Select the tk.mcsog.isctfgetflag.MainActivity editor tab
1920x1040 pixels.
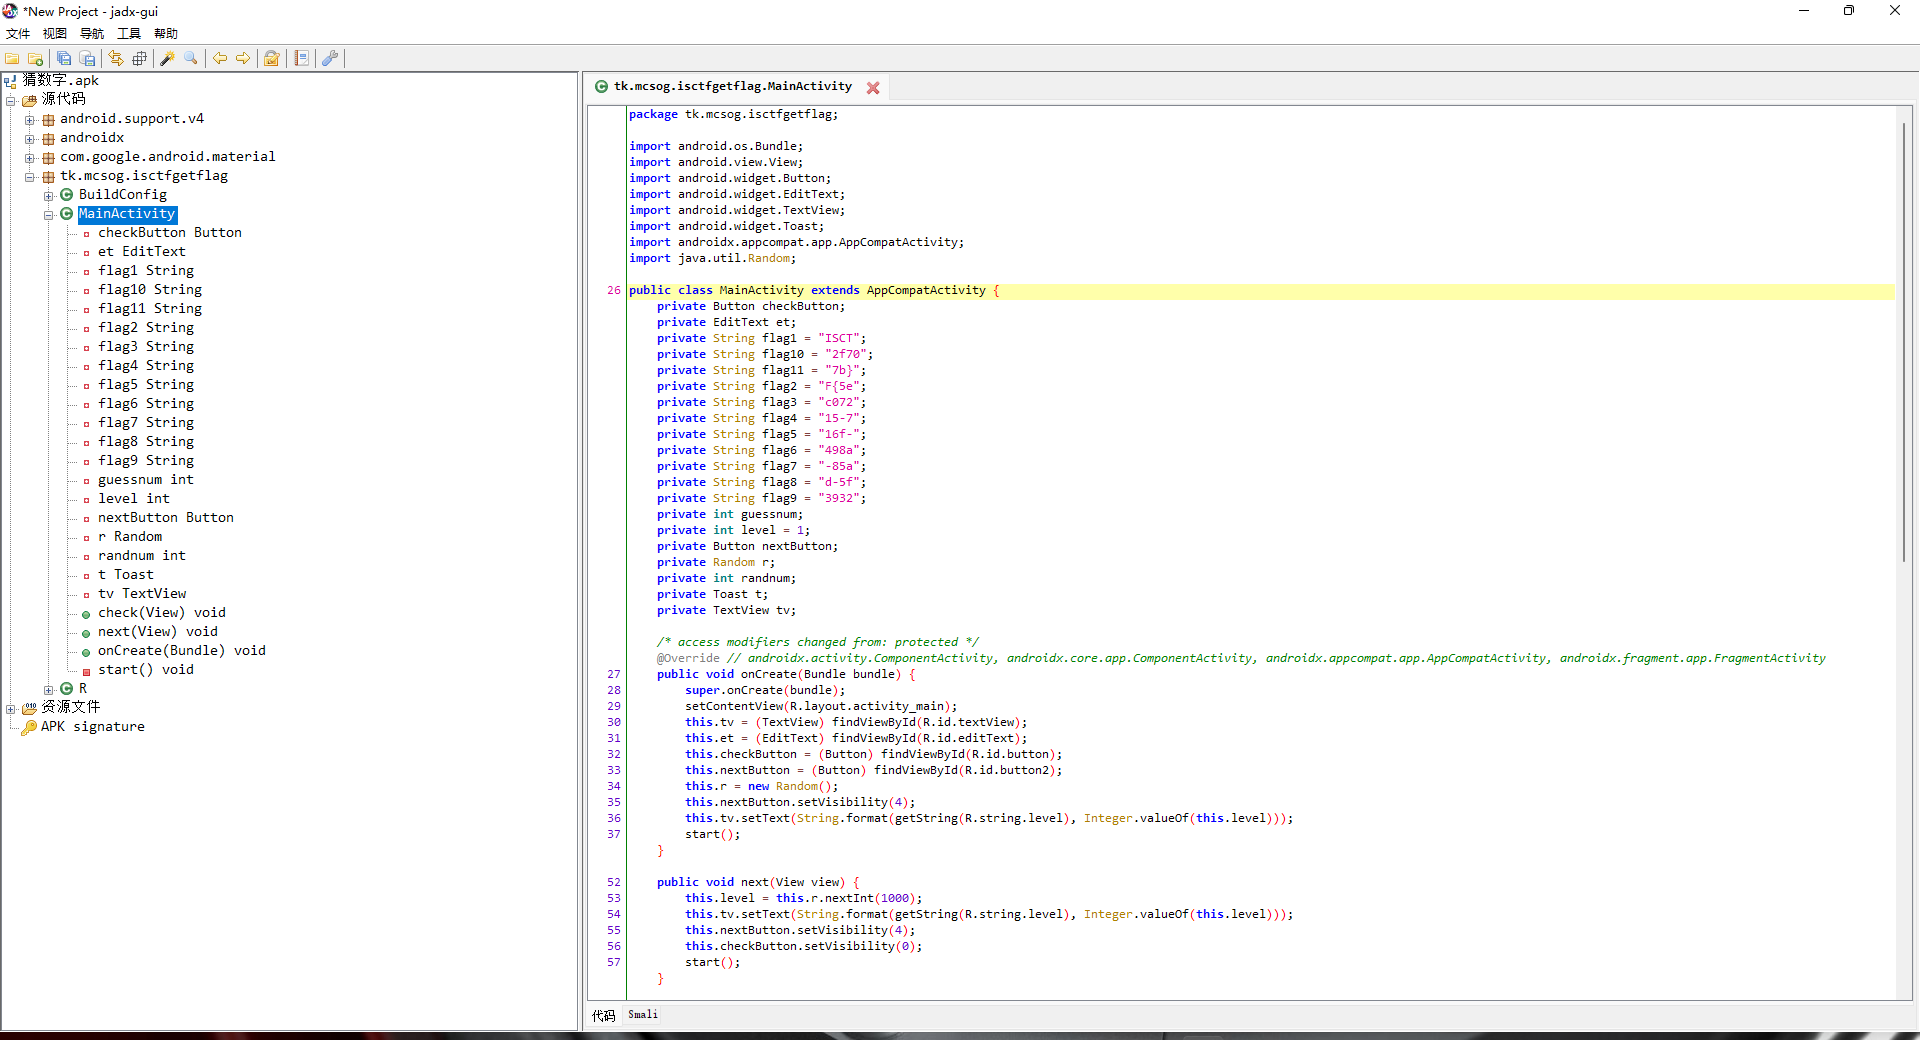(x=732, y=87)
